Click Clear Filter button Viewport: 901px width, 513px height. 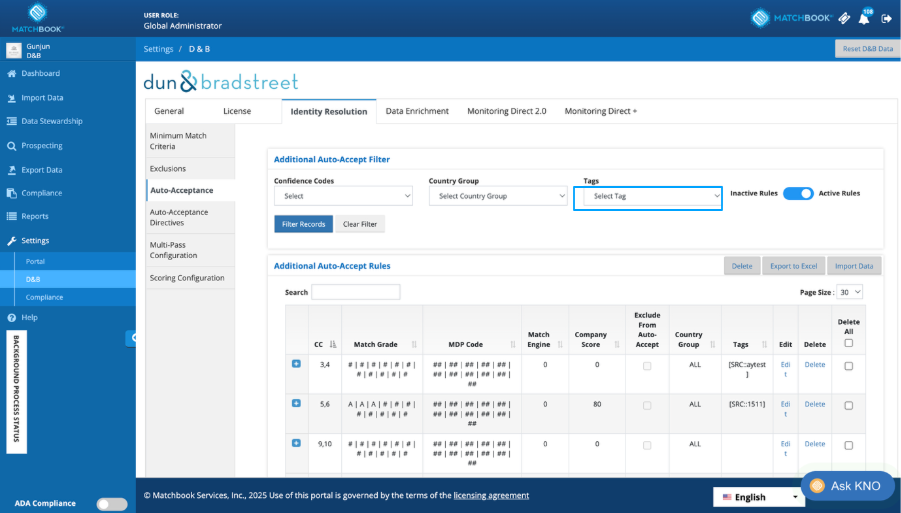click(360, 224)
